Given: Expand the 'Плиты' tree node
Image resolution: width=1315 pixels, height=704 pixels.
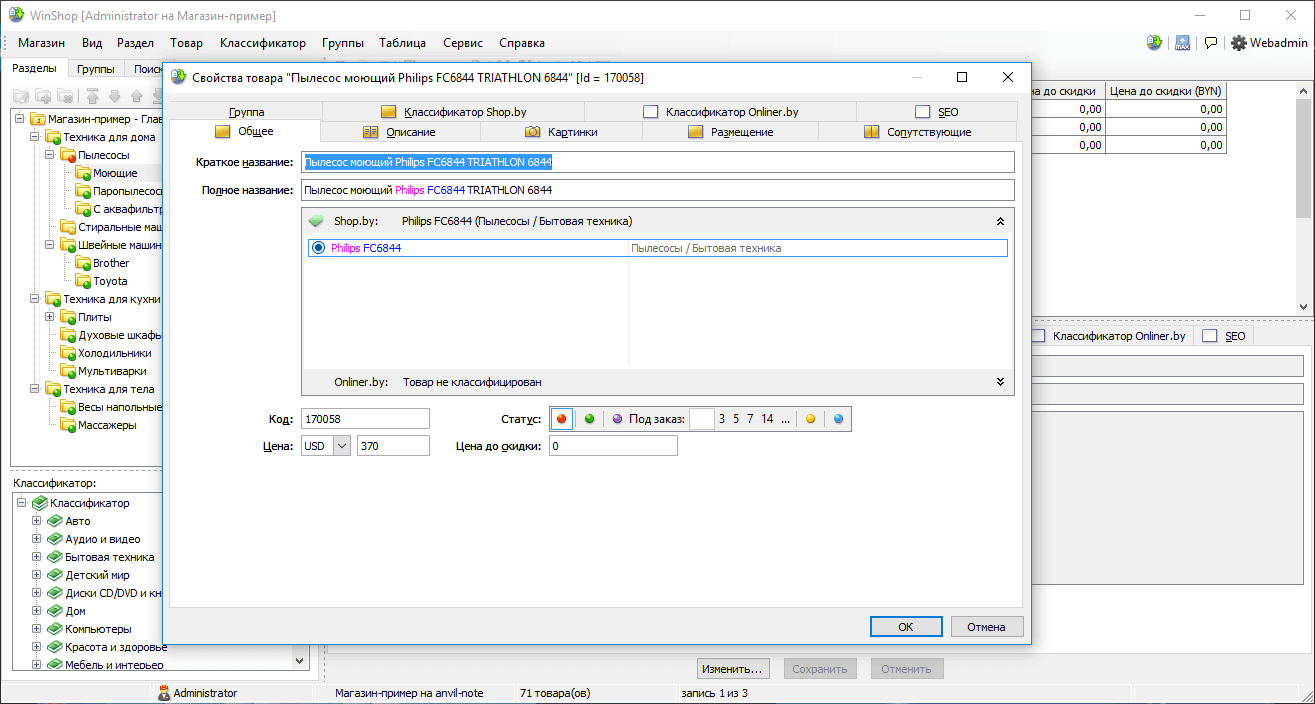Looking at the screenshot, I should [50, 317].
